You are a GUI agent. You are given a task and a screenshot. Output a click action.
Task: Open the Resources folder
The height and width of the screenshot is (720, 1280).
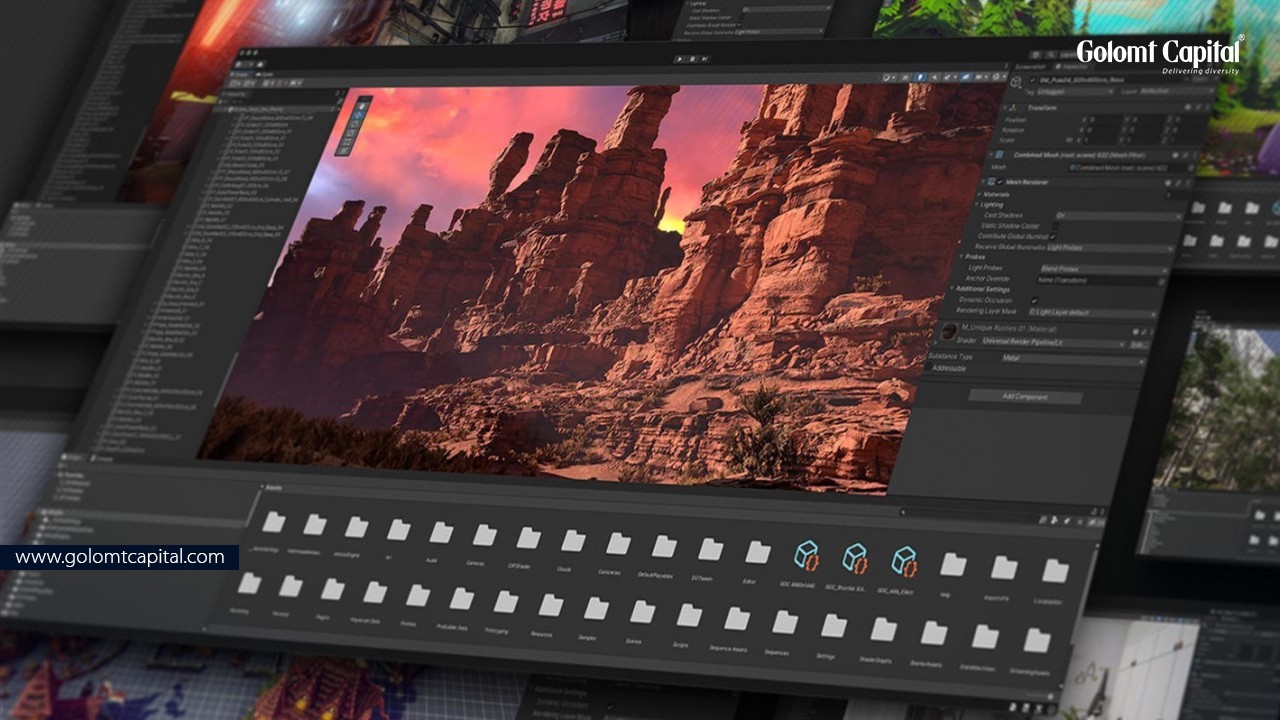(x=550, y=605)
